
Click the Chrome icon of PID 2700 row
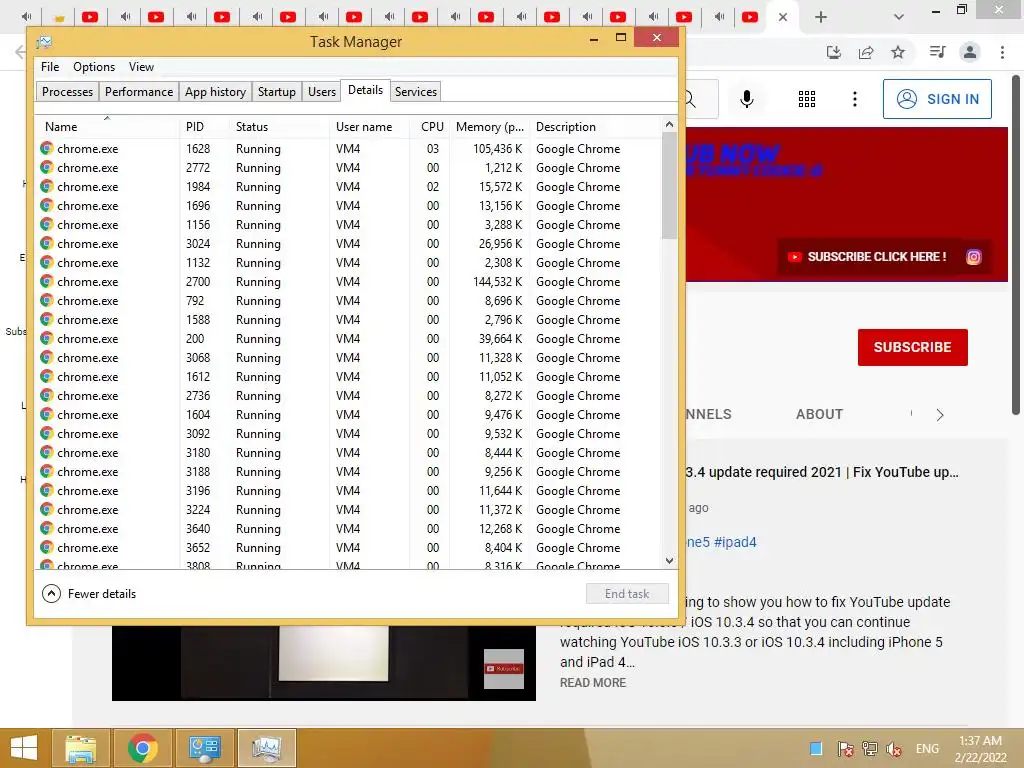[x=46, y=281]
